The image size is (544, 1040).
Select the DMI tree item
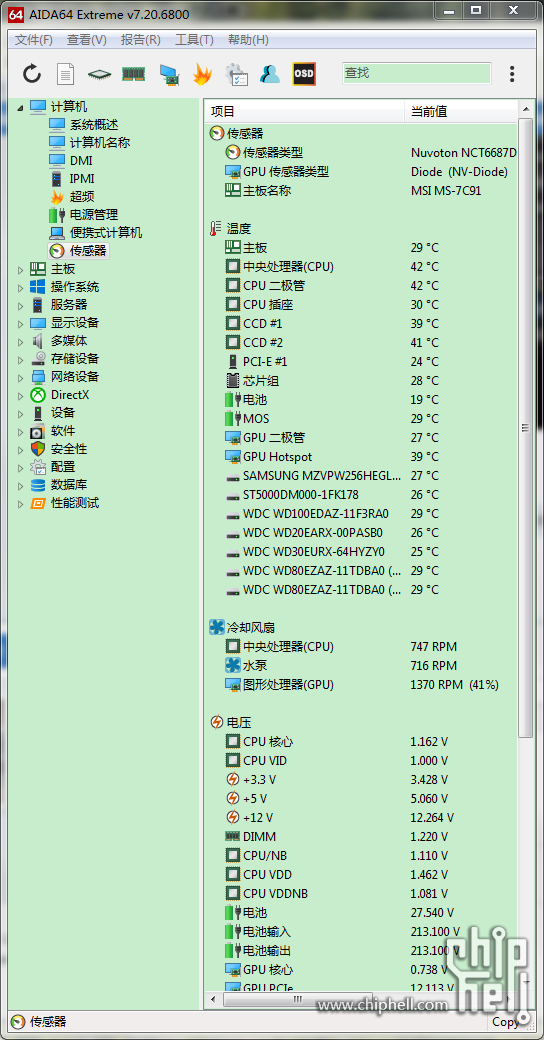[x=81, y=161]
